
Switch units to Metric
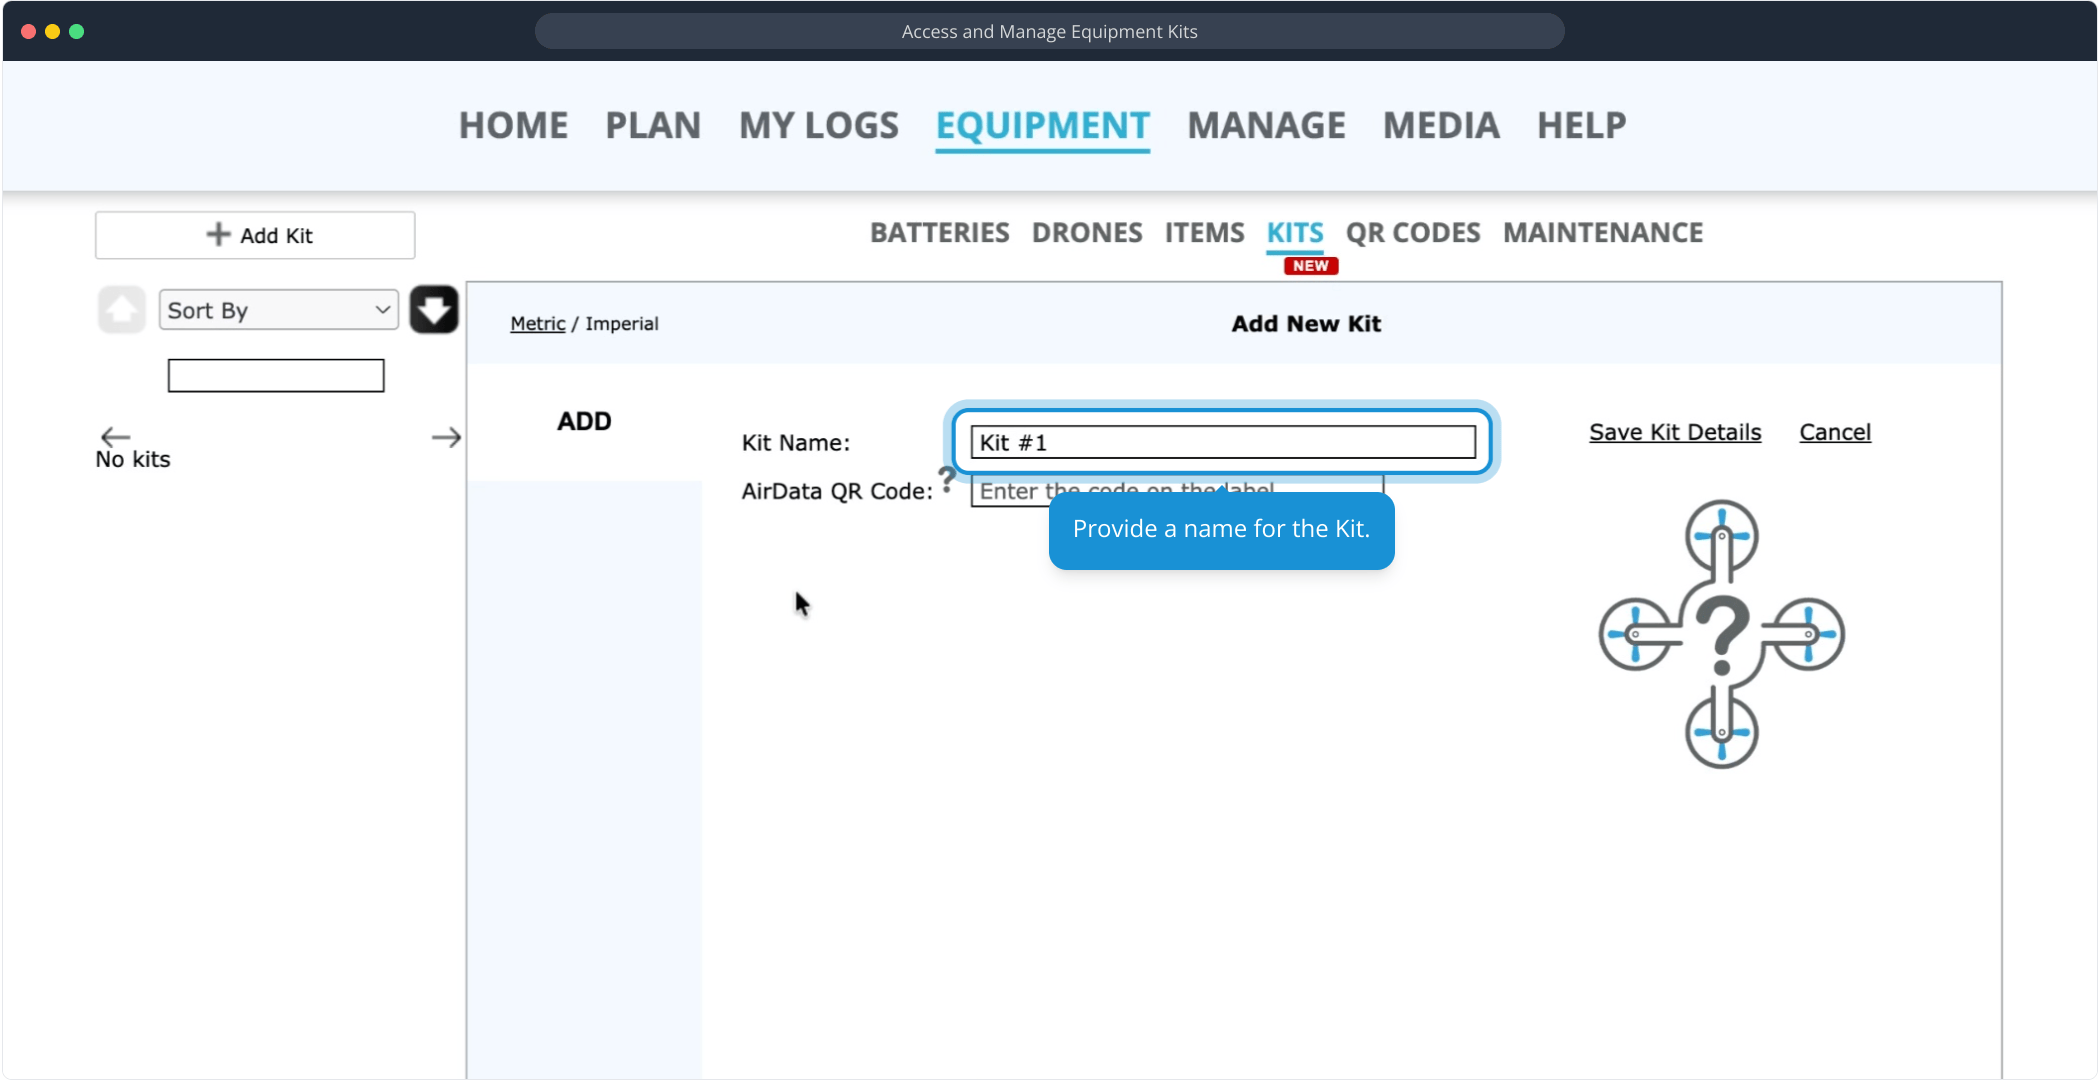[x=537, y=324]
